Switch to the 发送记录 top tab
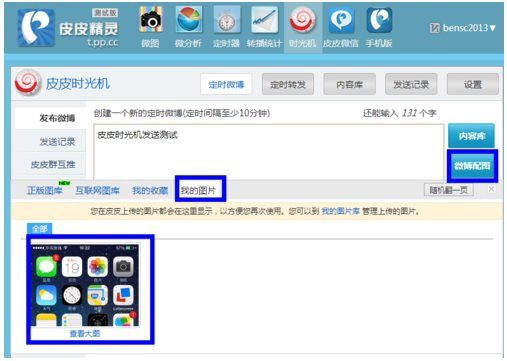The width and height of the screenshot is (507, 361). point(411,85)
